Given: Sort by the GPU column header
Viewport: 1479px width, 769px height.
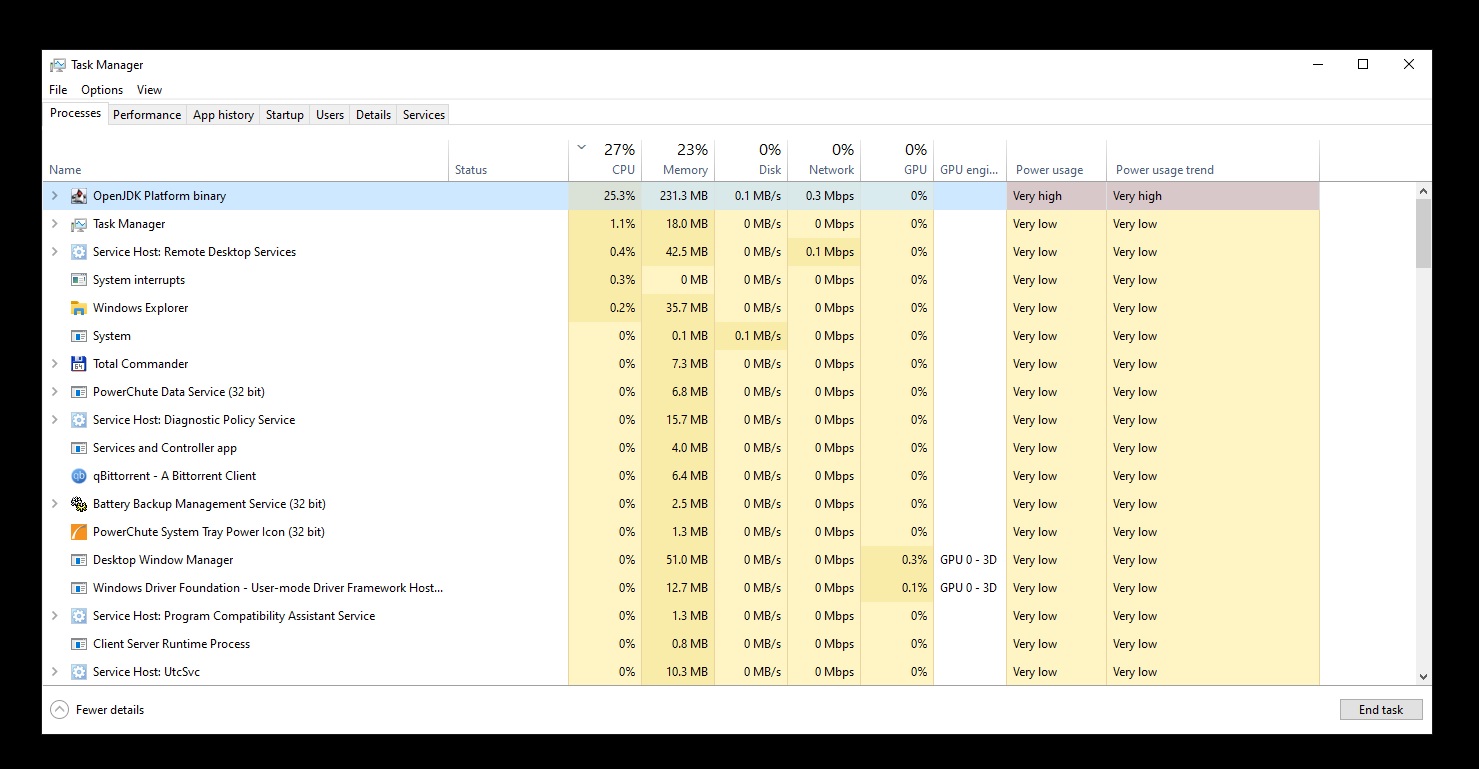Looking at the screenshot, I should (897, 160).
